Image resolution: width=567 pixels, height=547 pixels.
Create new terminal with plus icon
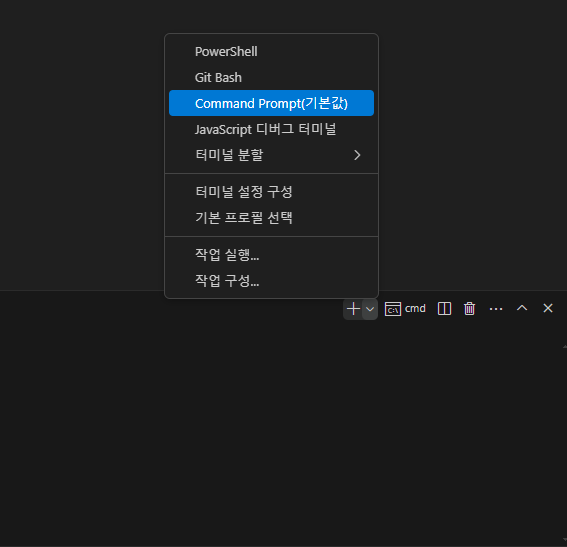pyautogui.click(x=353, y=309)
